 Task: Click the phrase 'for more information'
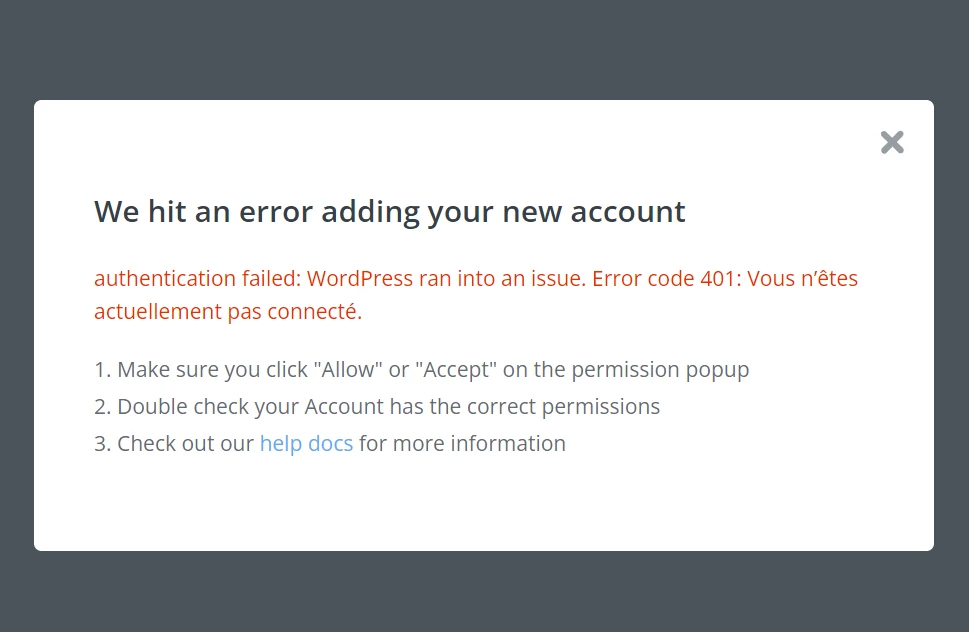(460, 443)
